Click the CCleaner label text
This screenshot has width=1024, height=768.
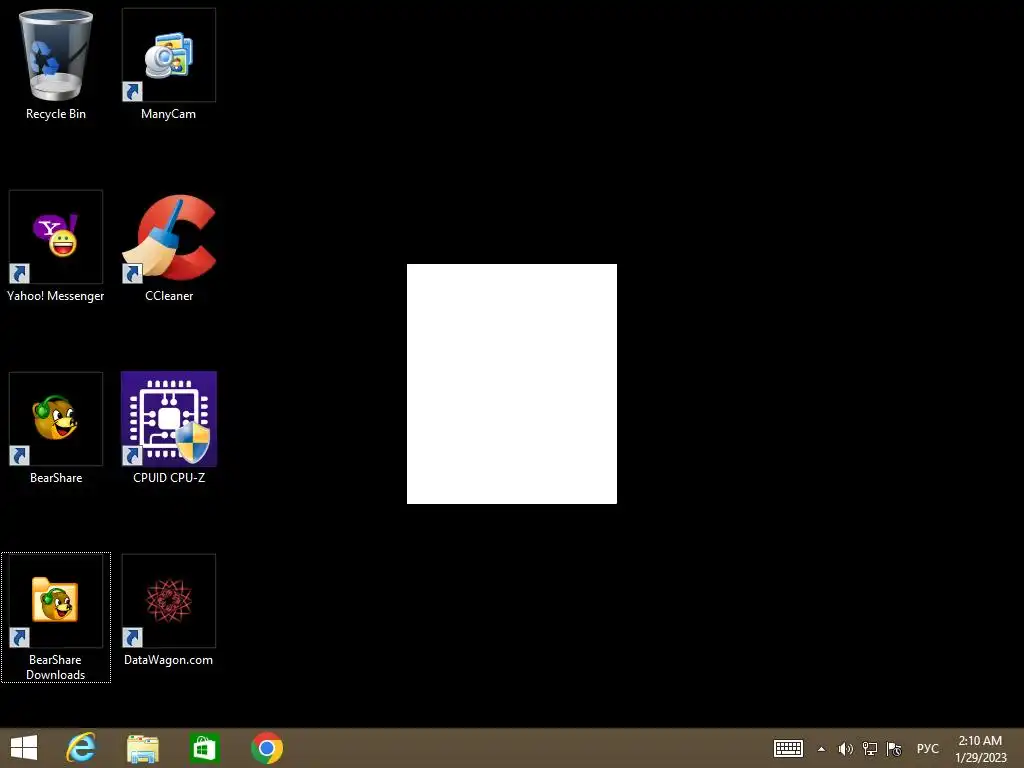[x=168, y=296]
